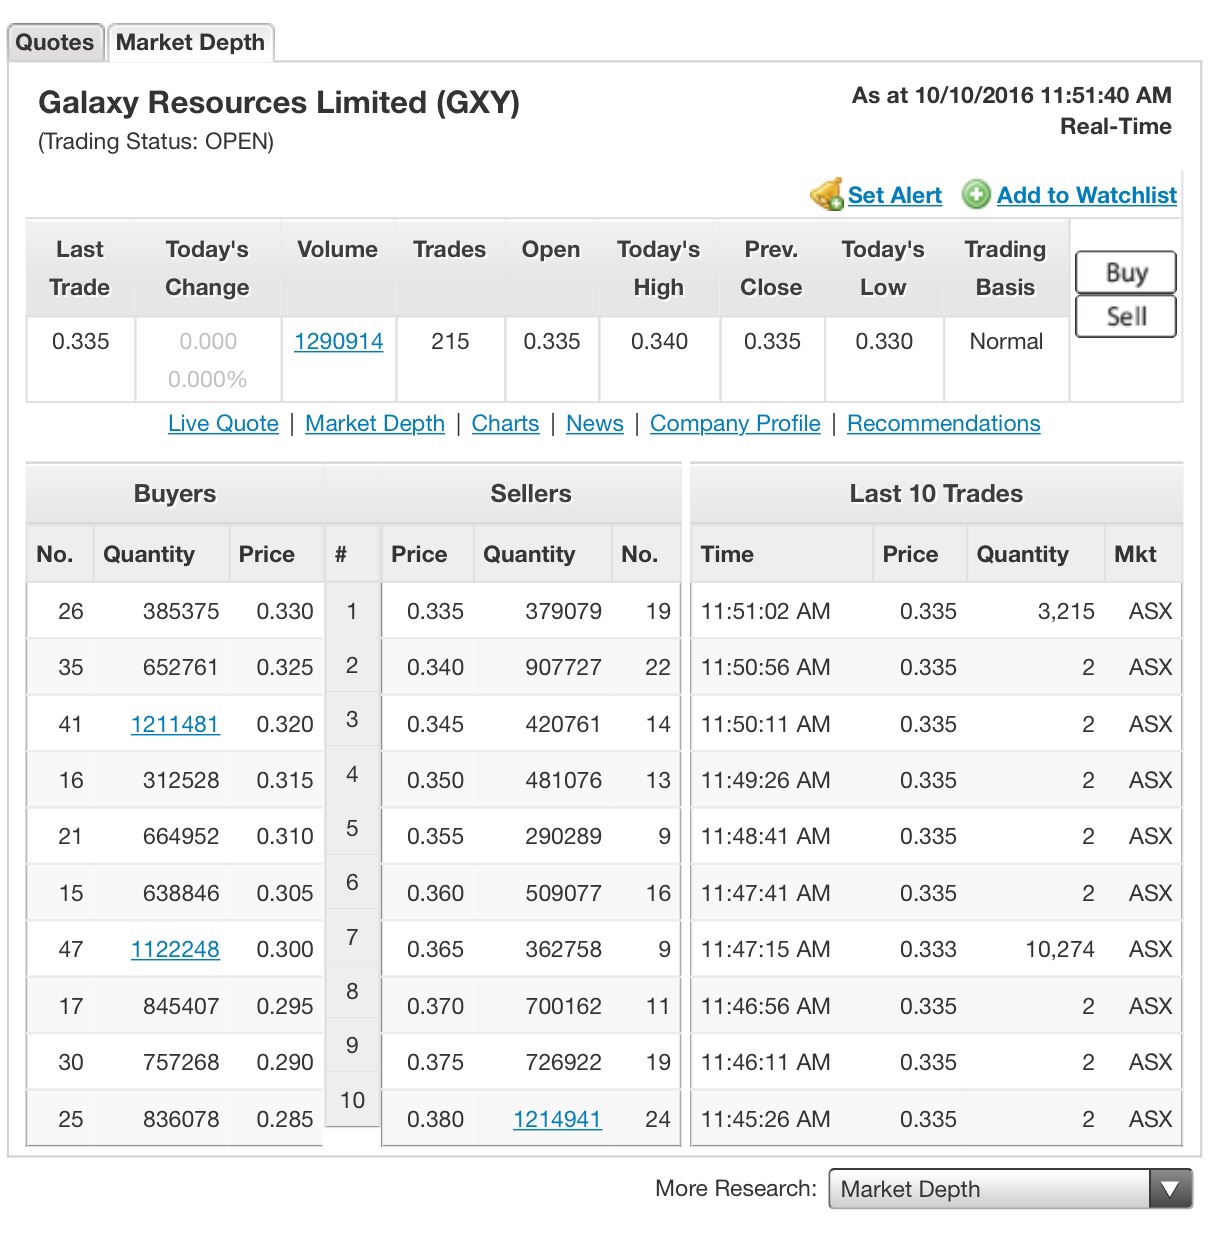This screenshot has height=1248, width=1218.
Task: Open the Recommendations link
Action: point(944,424)
